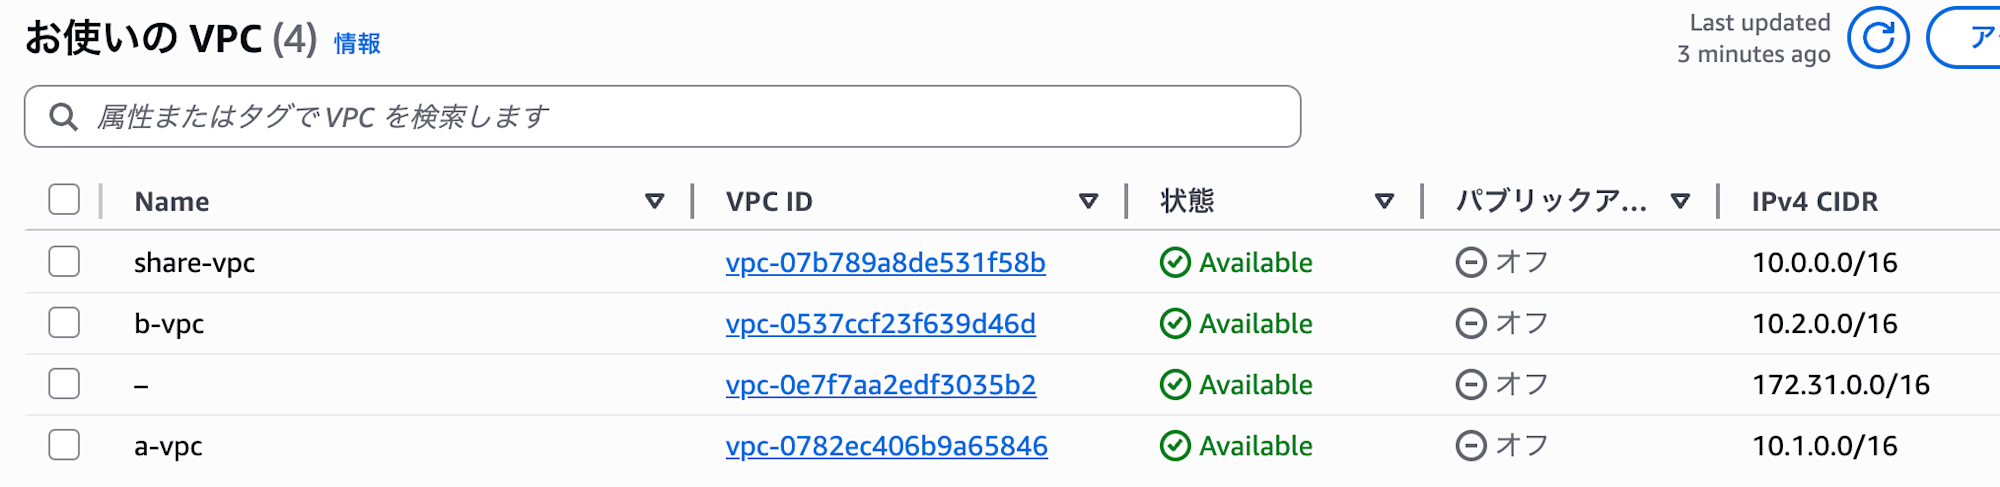This screenshot has width=2000, height=487.
Task: Open VPC link vpc-0782ec406b9a65846
Action: (x=886, y=446)
